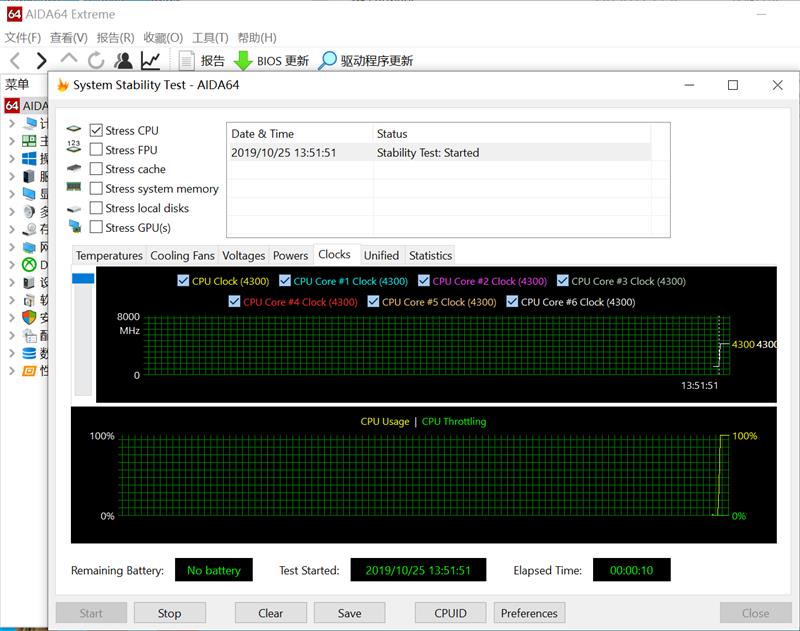Enable the Stress cache checkbox

tap(96, 169)
